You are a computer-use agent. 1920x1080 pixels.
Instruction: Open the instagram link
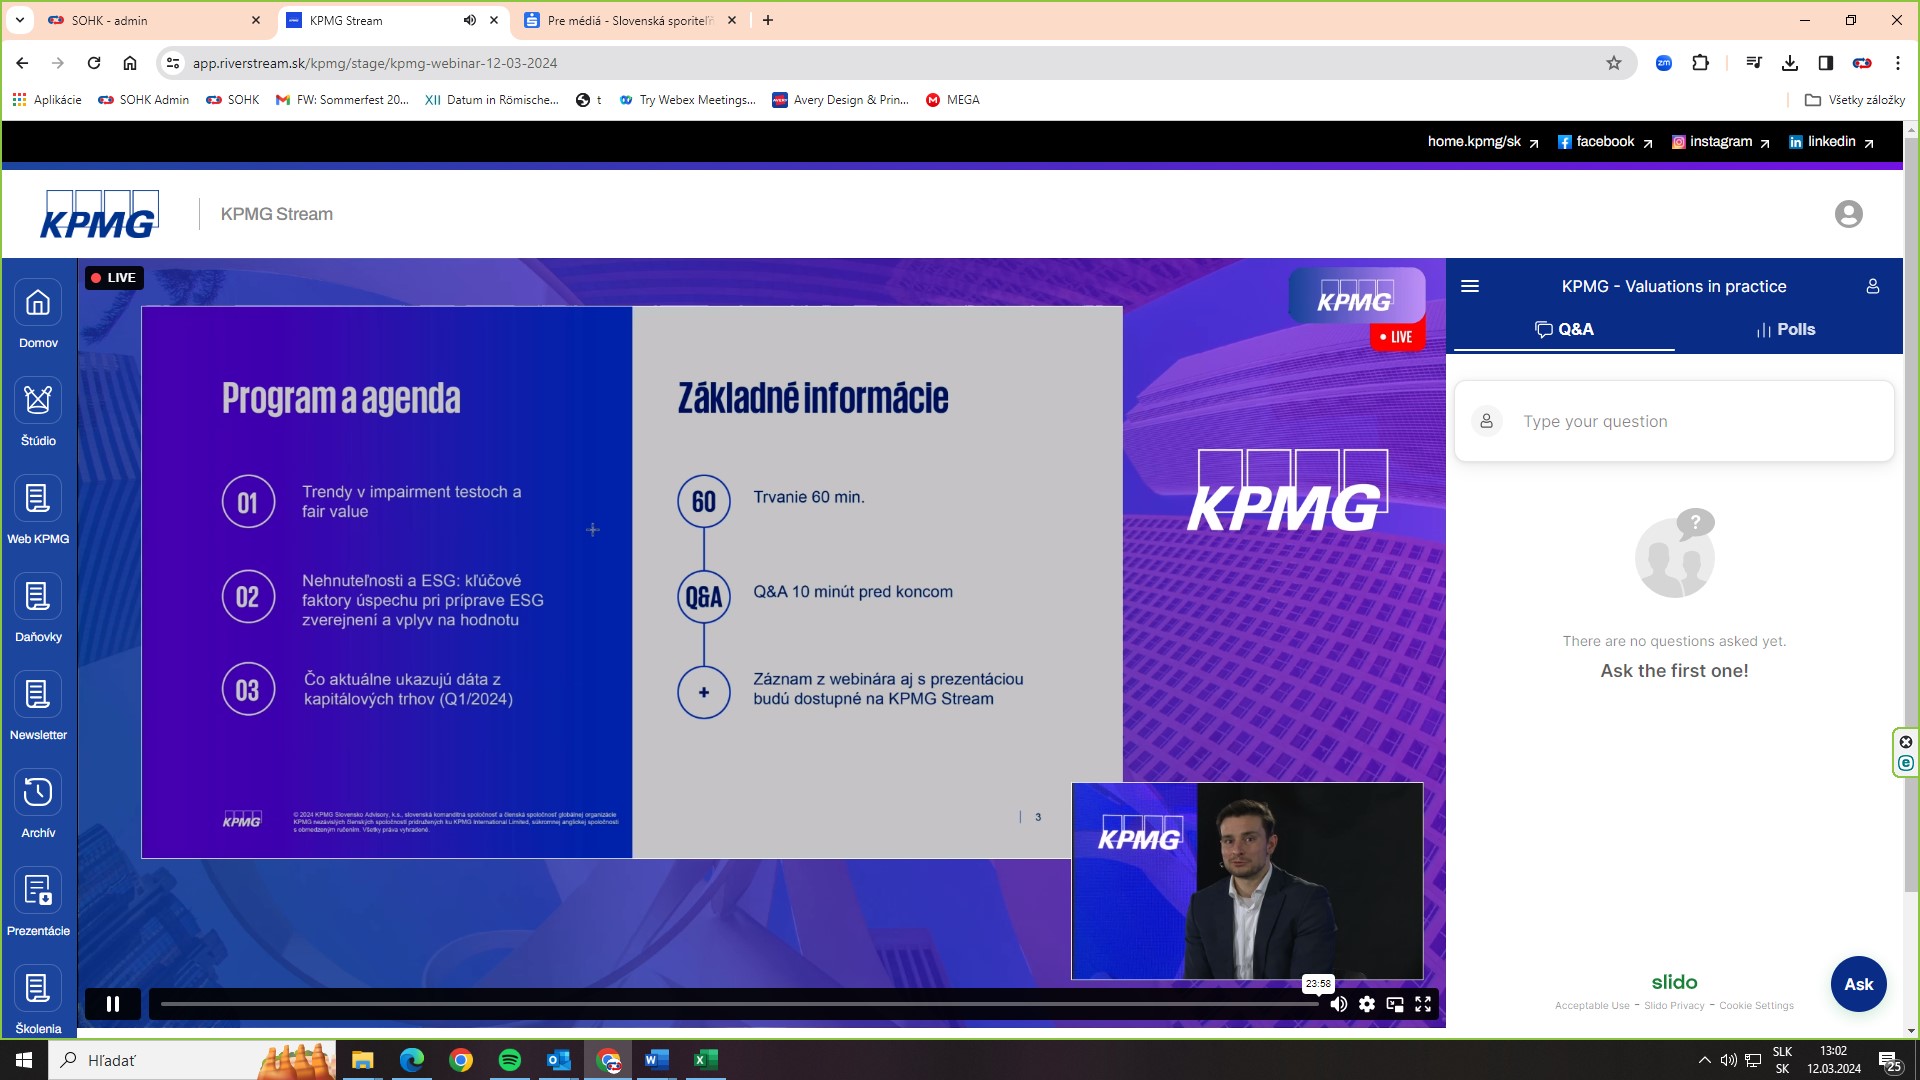coord(1721,142)
